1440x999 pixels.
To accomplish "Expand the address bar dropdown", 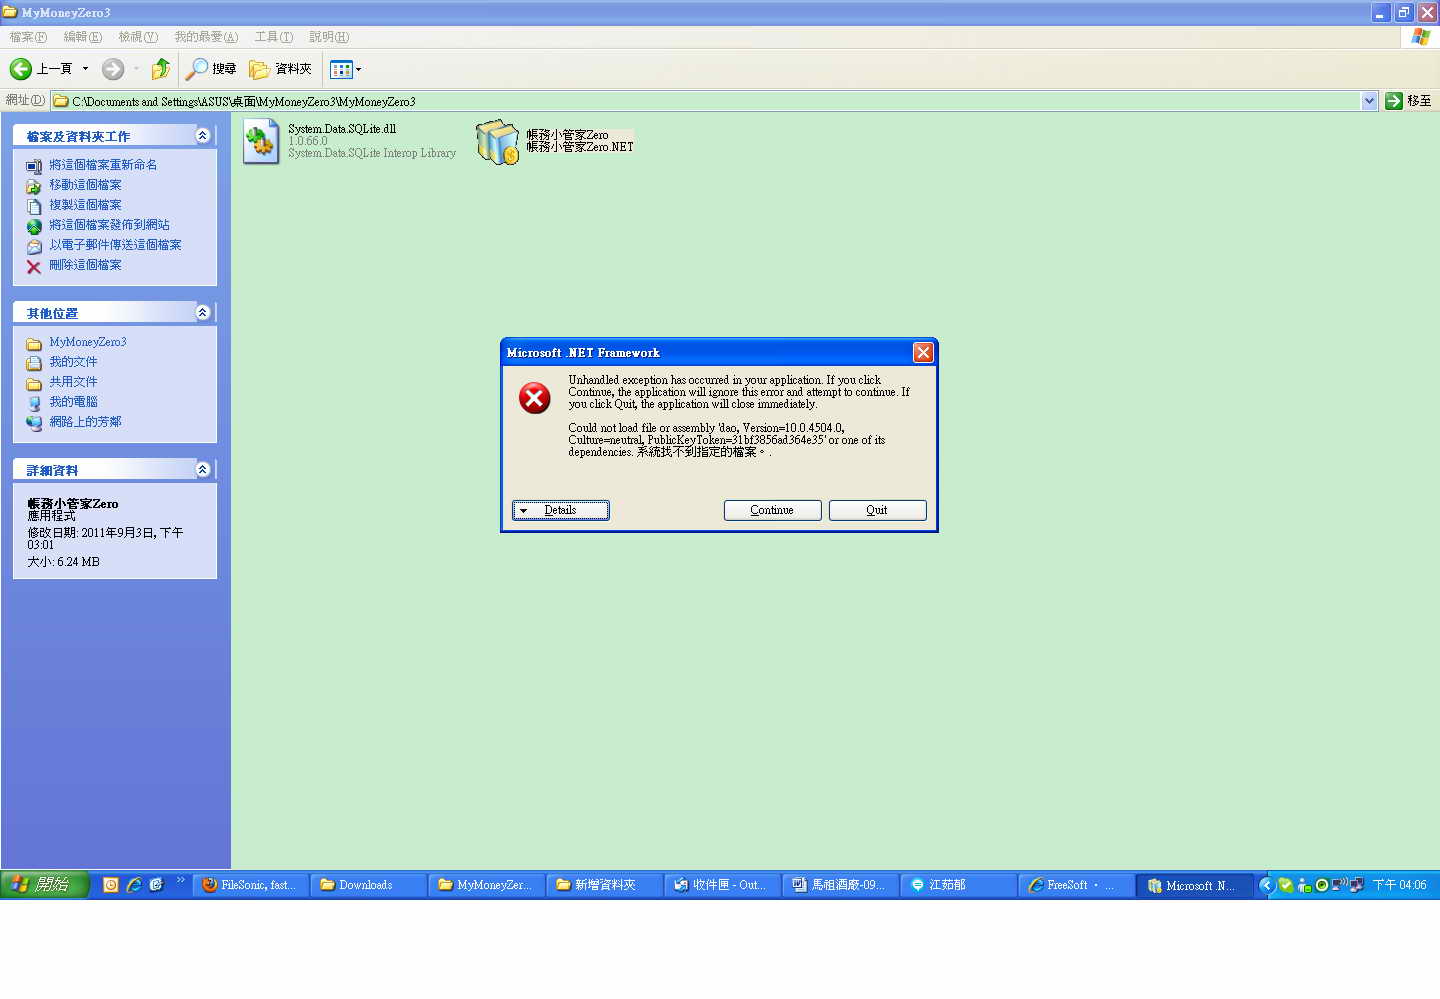I will click(x=1369, y=101).
